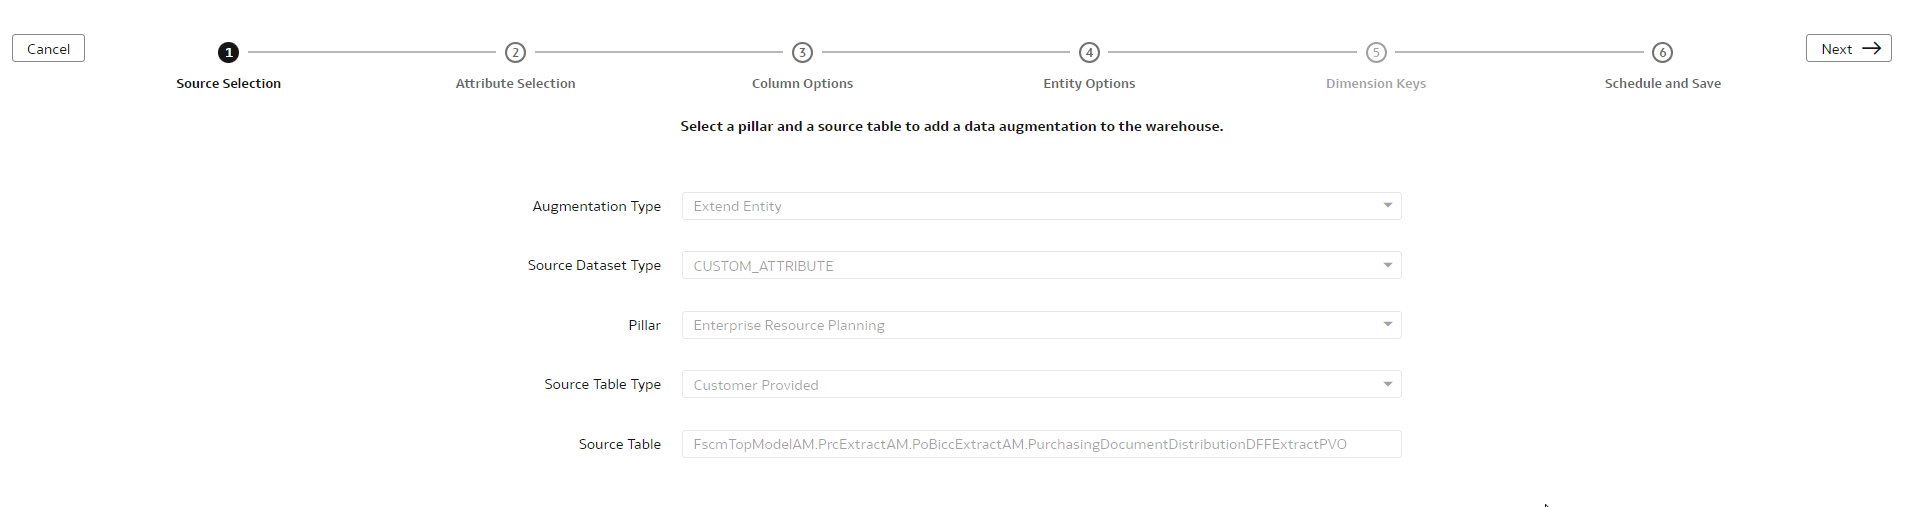Image resolution: width=1912 pixels, height=507 pixels.
Task: Click the Extend Entity combo box field
Action: pos(1030,206)
